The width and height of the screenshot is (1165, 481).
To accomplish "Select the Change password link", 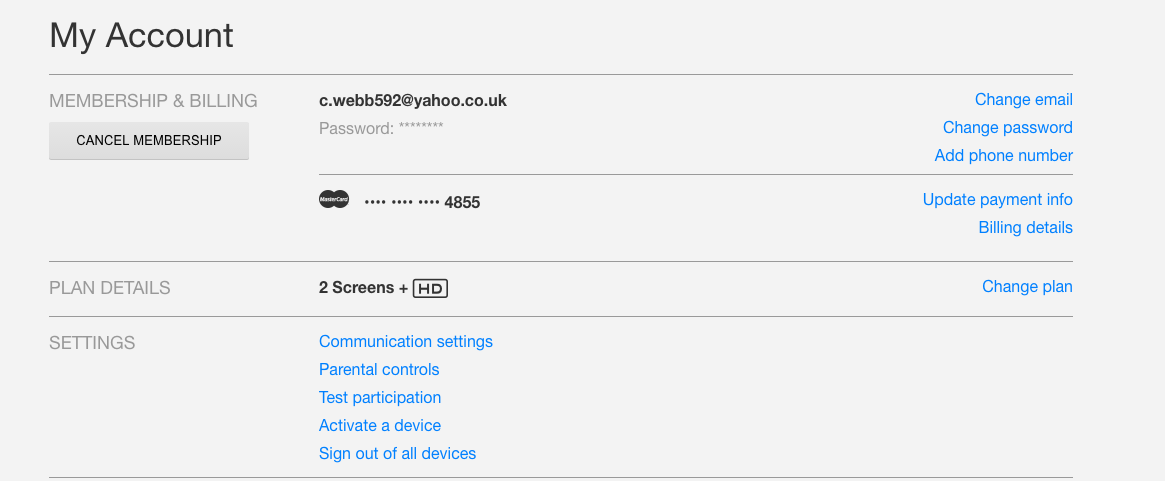I will tap(1007, 128).
